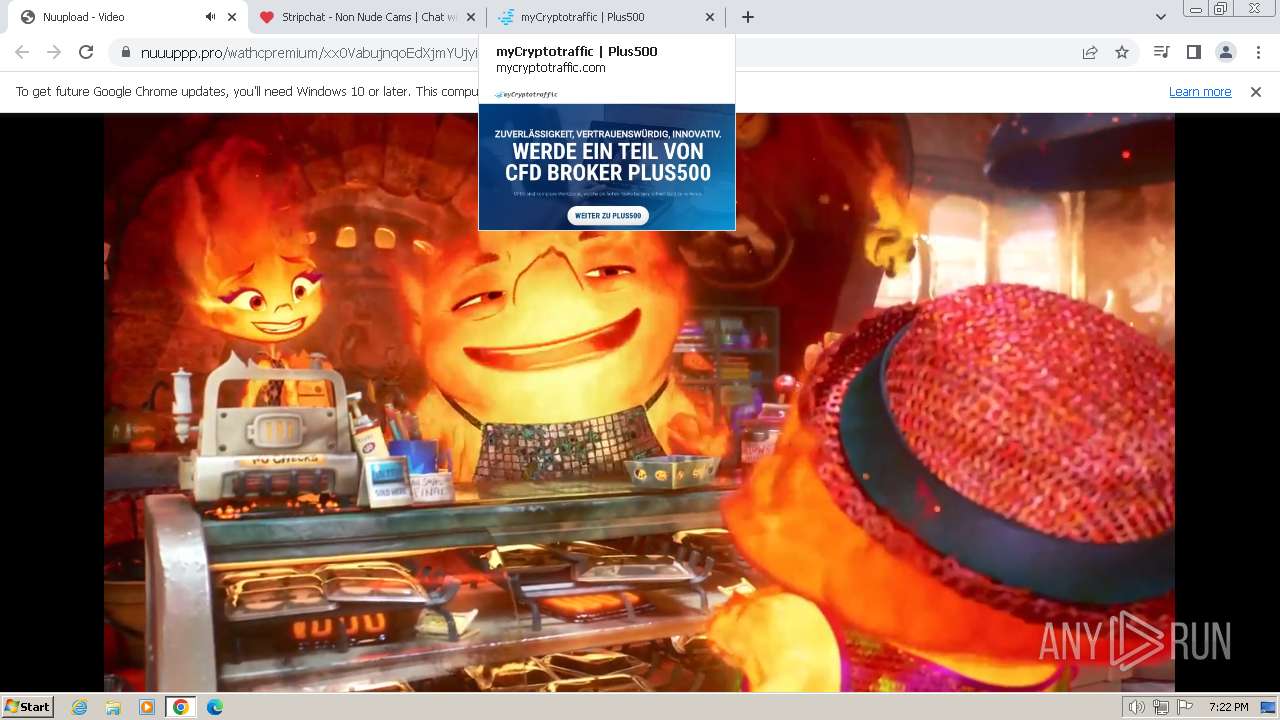
Task: Open the Windows Start menu
Action: [27, 707]
